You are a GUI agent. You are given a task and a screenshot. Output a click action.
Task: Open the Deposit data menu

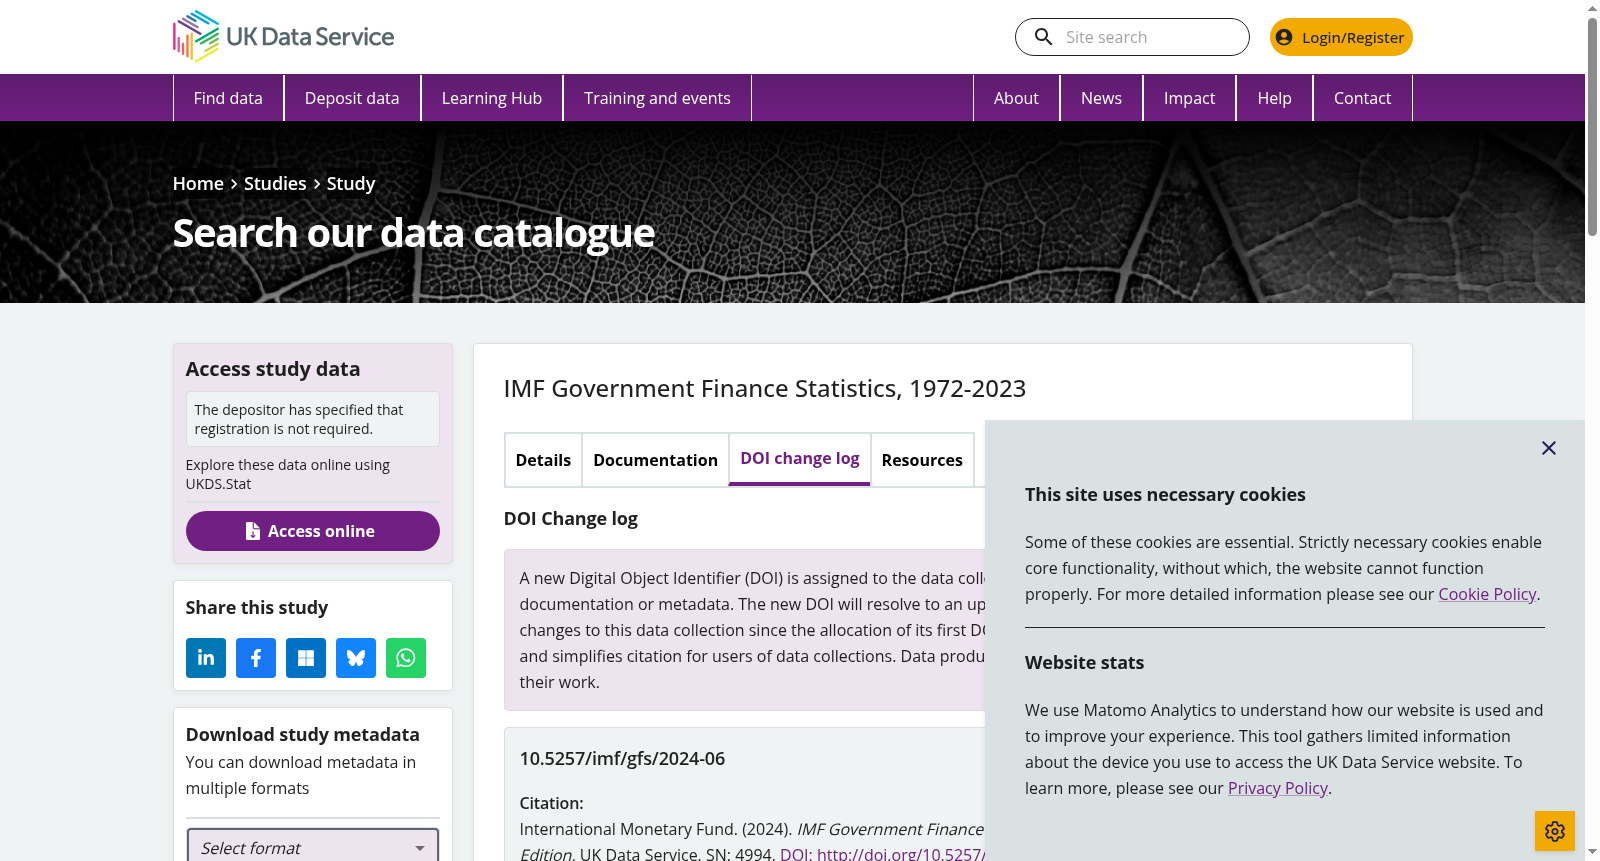pyautogui.click(x=352, y=98)
